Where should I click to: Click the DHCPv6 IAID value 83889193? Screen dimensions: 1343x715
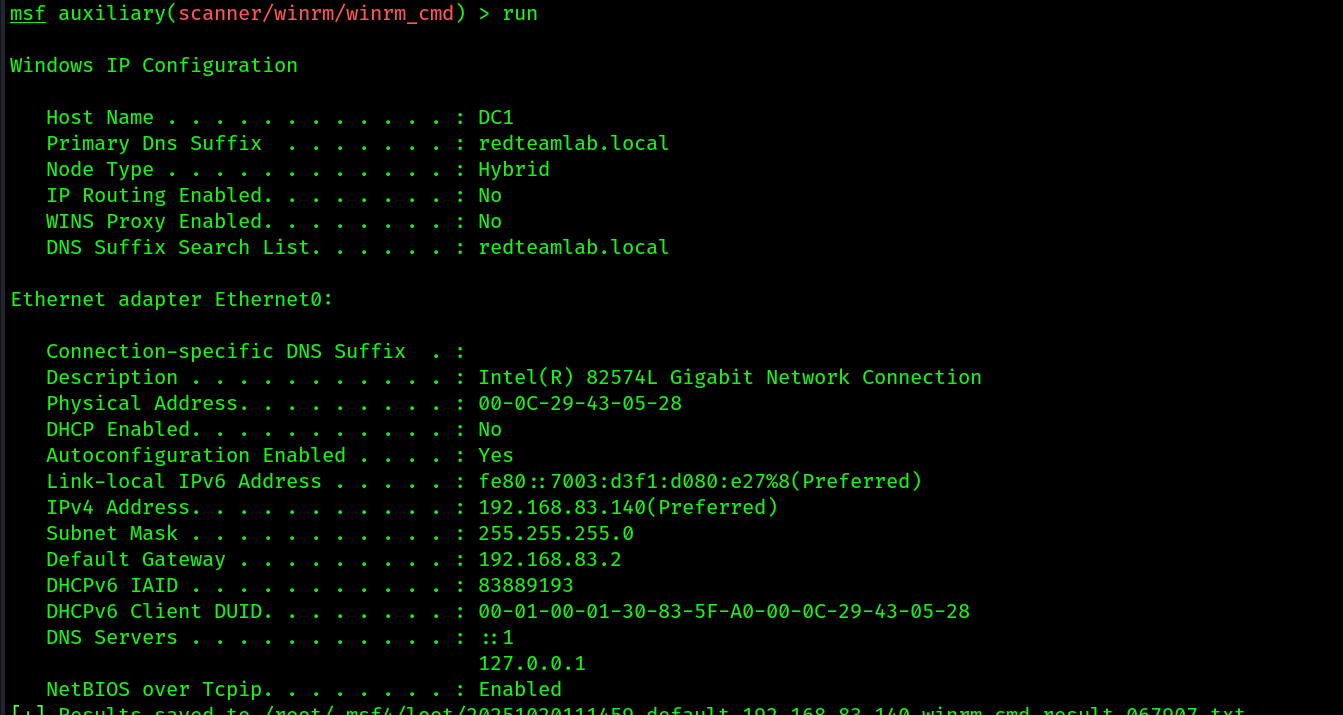point(526,586)
